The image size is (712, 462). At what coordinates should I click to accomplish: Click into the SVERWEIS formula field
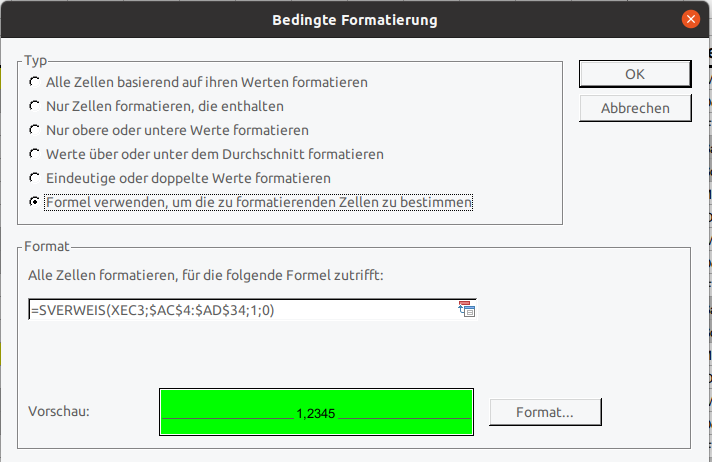tap(240, 311)
